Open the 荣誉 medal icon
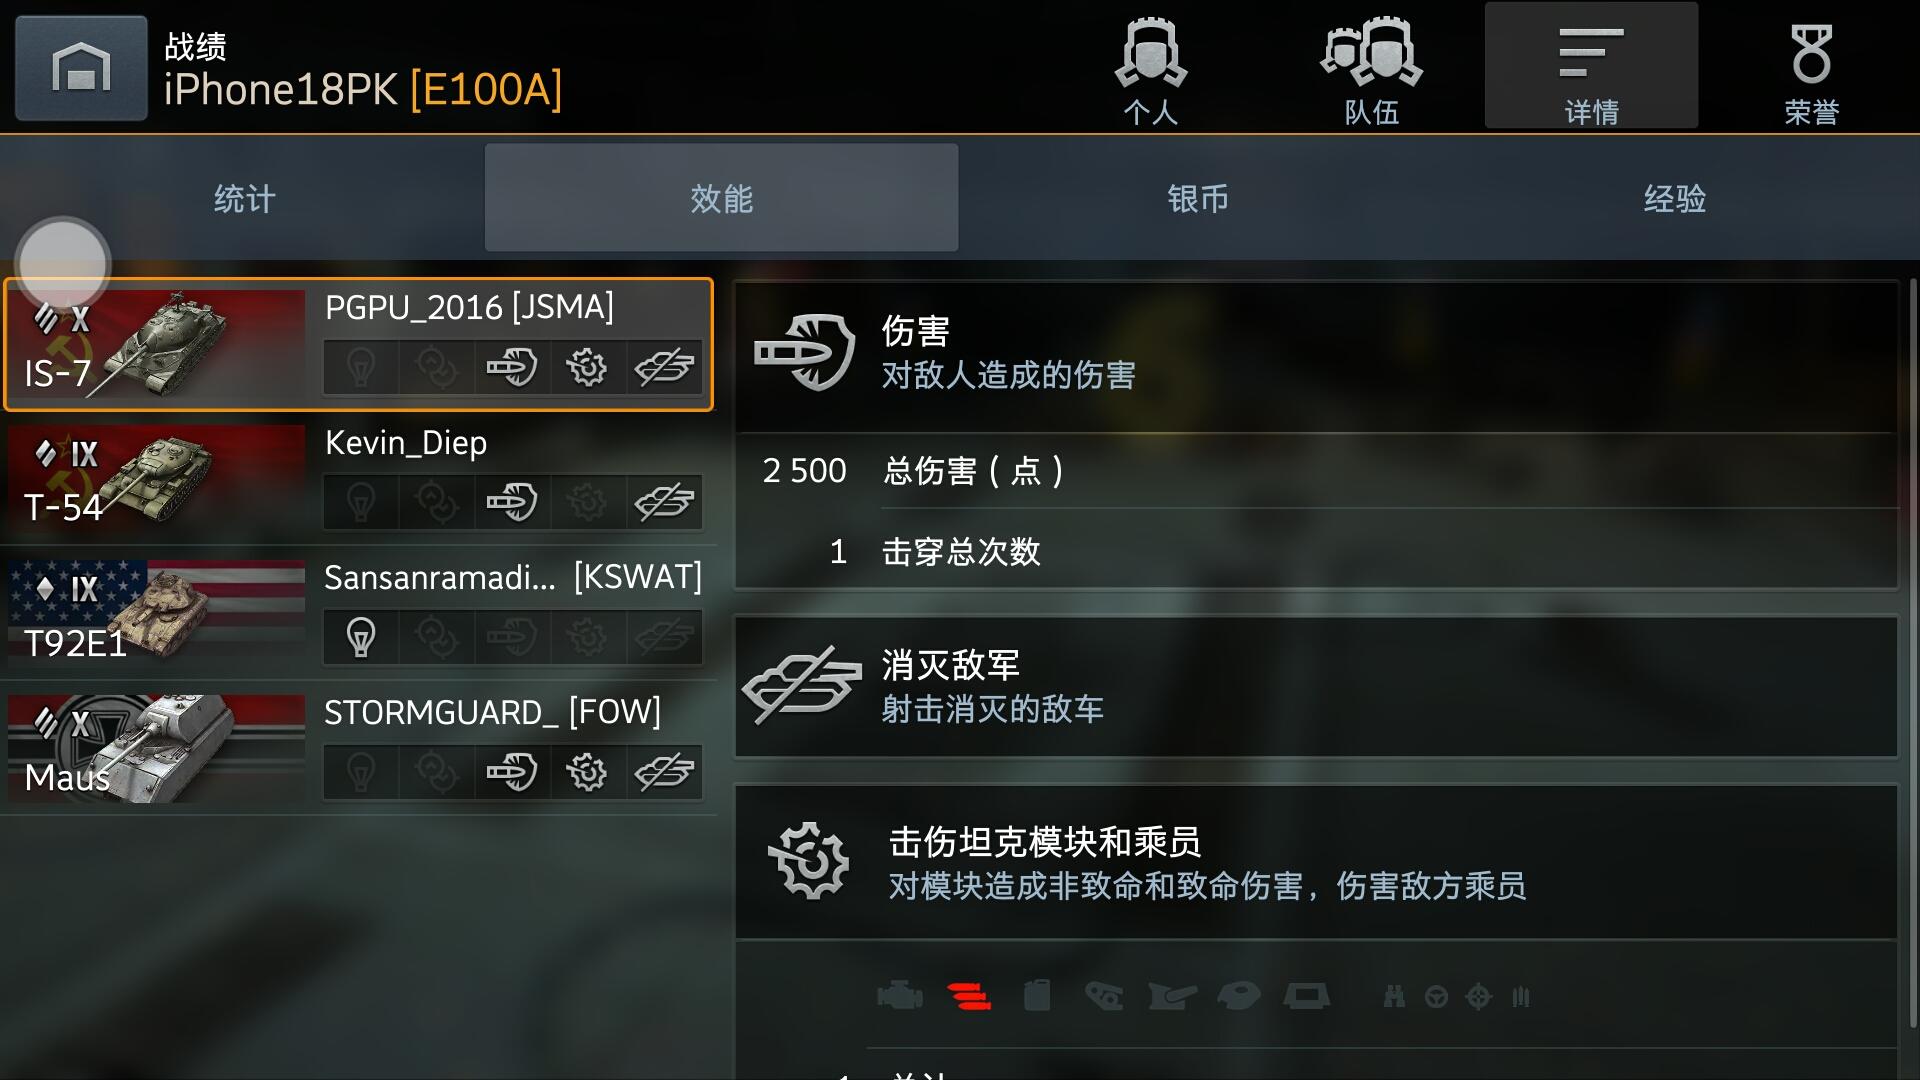Image resolution: width=1920 pixels, height=1080 pixels. 1811,68
